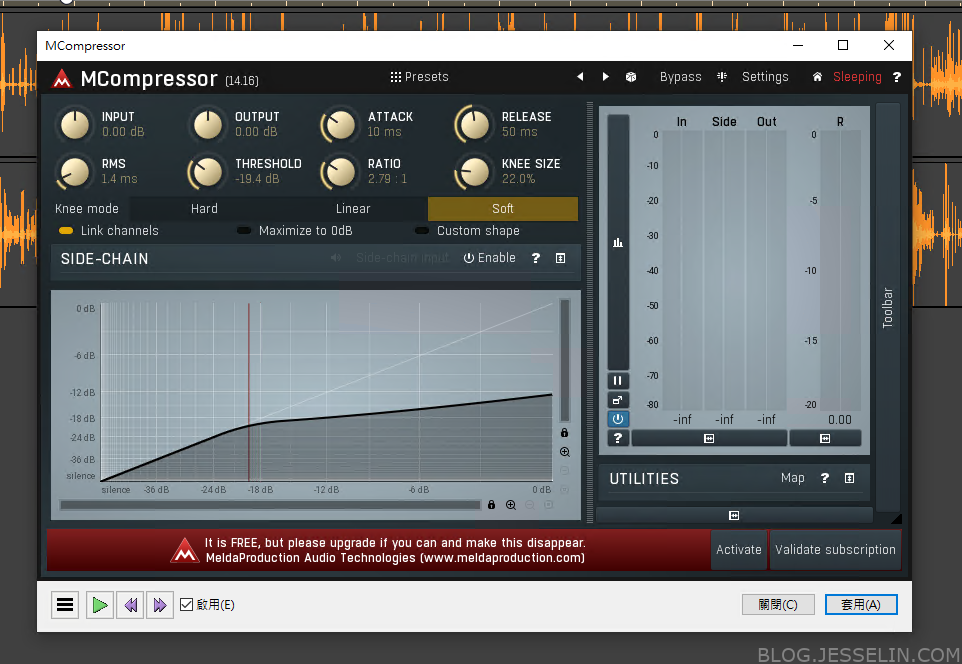This screenshot has width=962, height=664.
Task: Click the ATTACK knob
Action: tap(341, 125)
